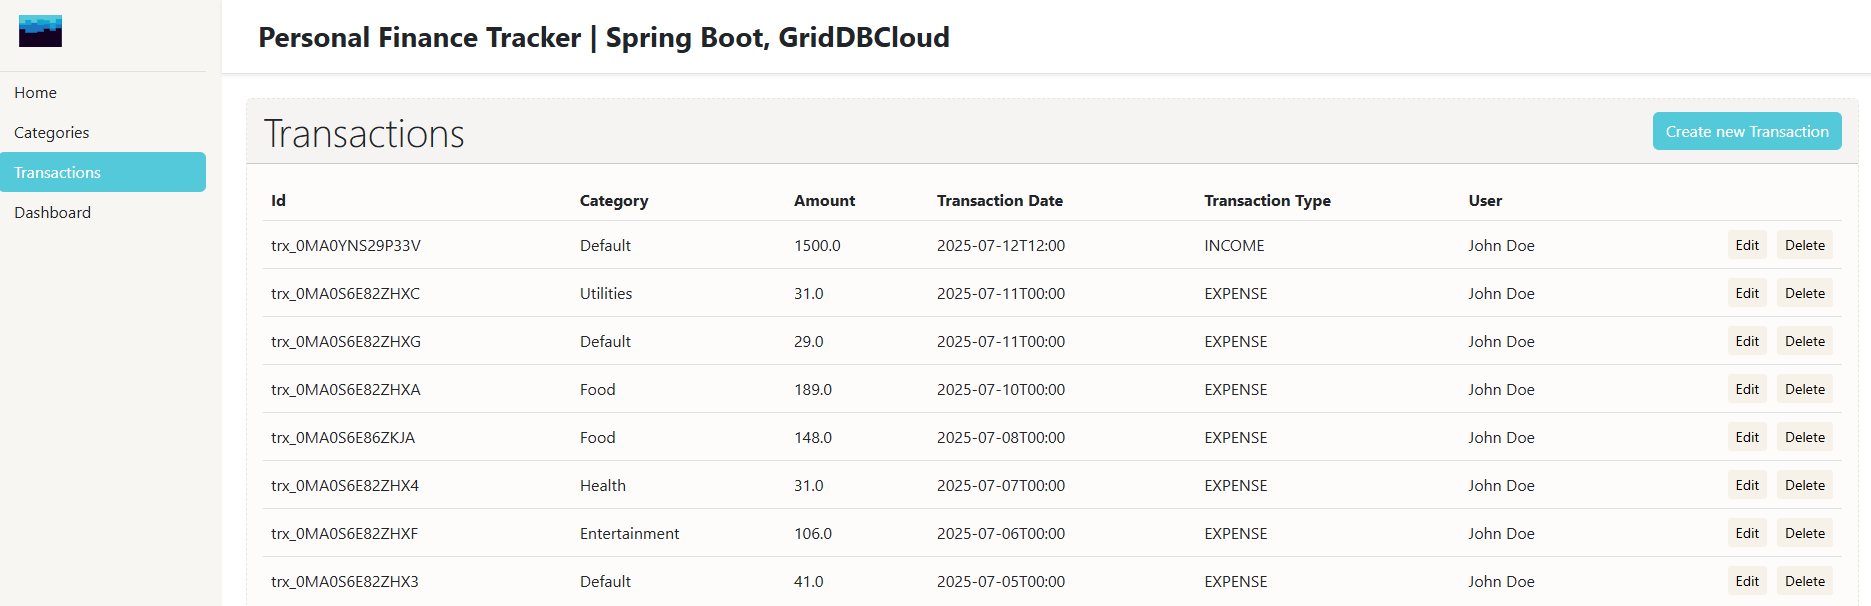Delete the 1500.0 INCOME transaction
Image resolution: width=1871 pixels, height=606 pixels.
point(1804,245)
